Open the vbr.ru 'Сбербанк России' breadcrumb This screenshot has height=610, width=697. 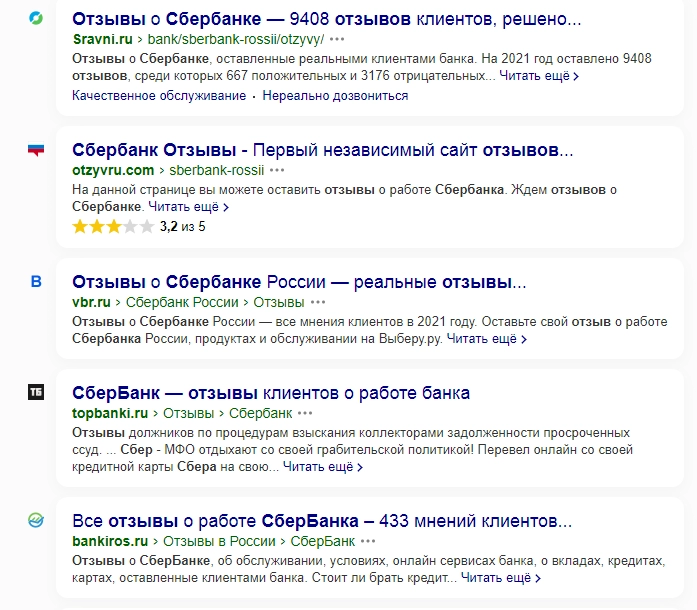click(182, 302)
